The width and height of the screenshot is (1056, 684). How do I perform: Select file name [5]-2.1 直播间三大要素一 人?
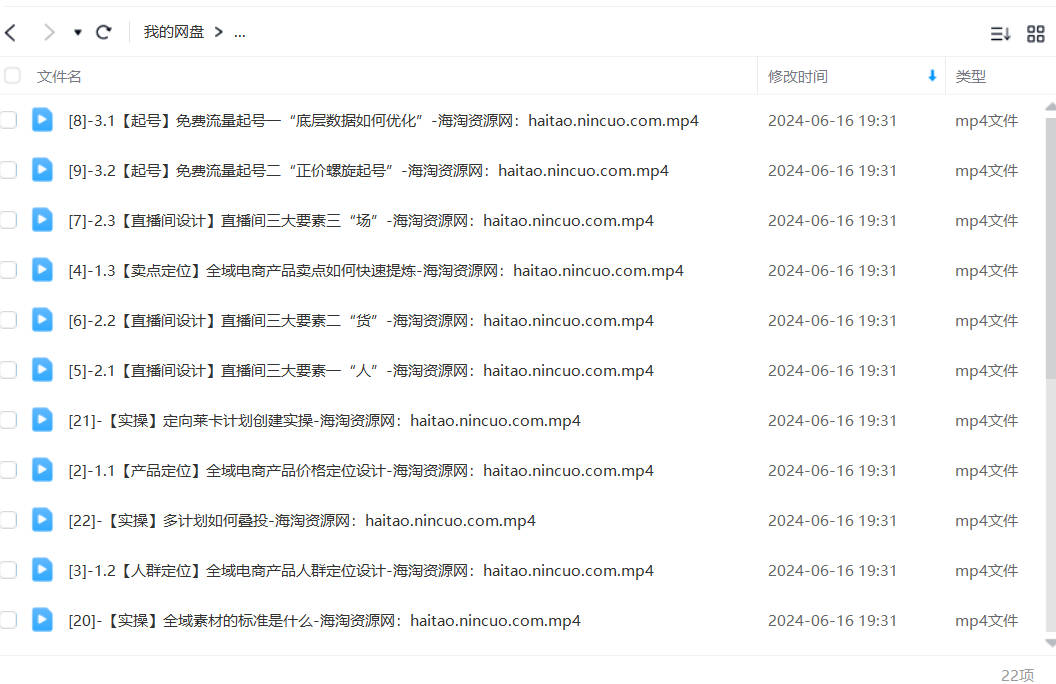(361, 370)
